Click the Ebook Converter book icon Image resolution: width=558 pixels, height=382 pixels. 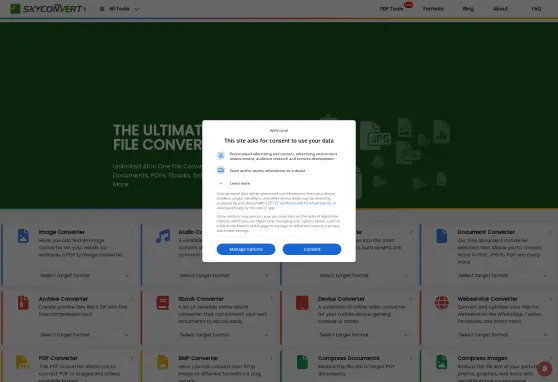[x=163, y=303]
